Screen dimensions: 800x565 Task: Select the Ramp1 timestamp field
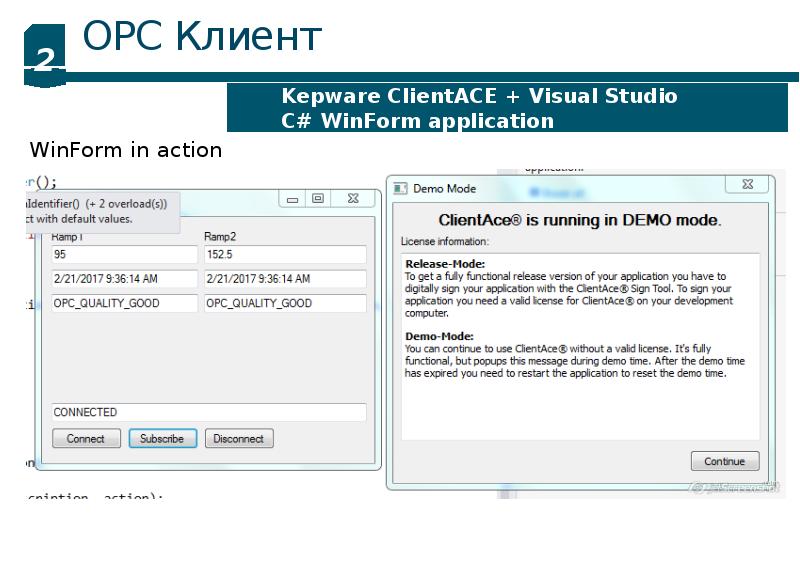pyautogui.click(x=124, y=279)
